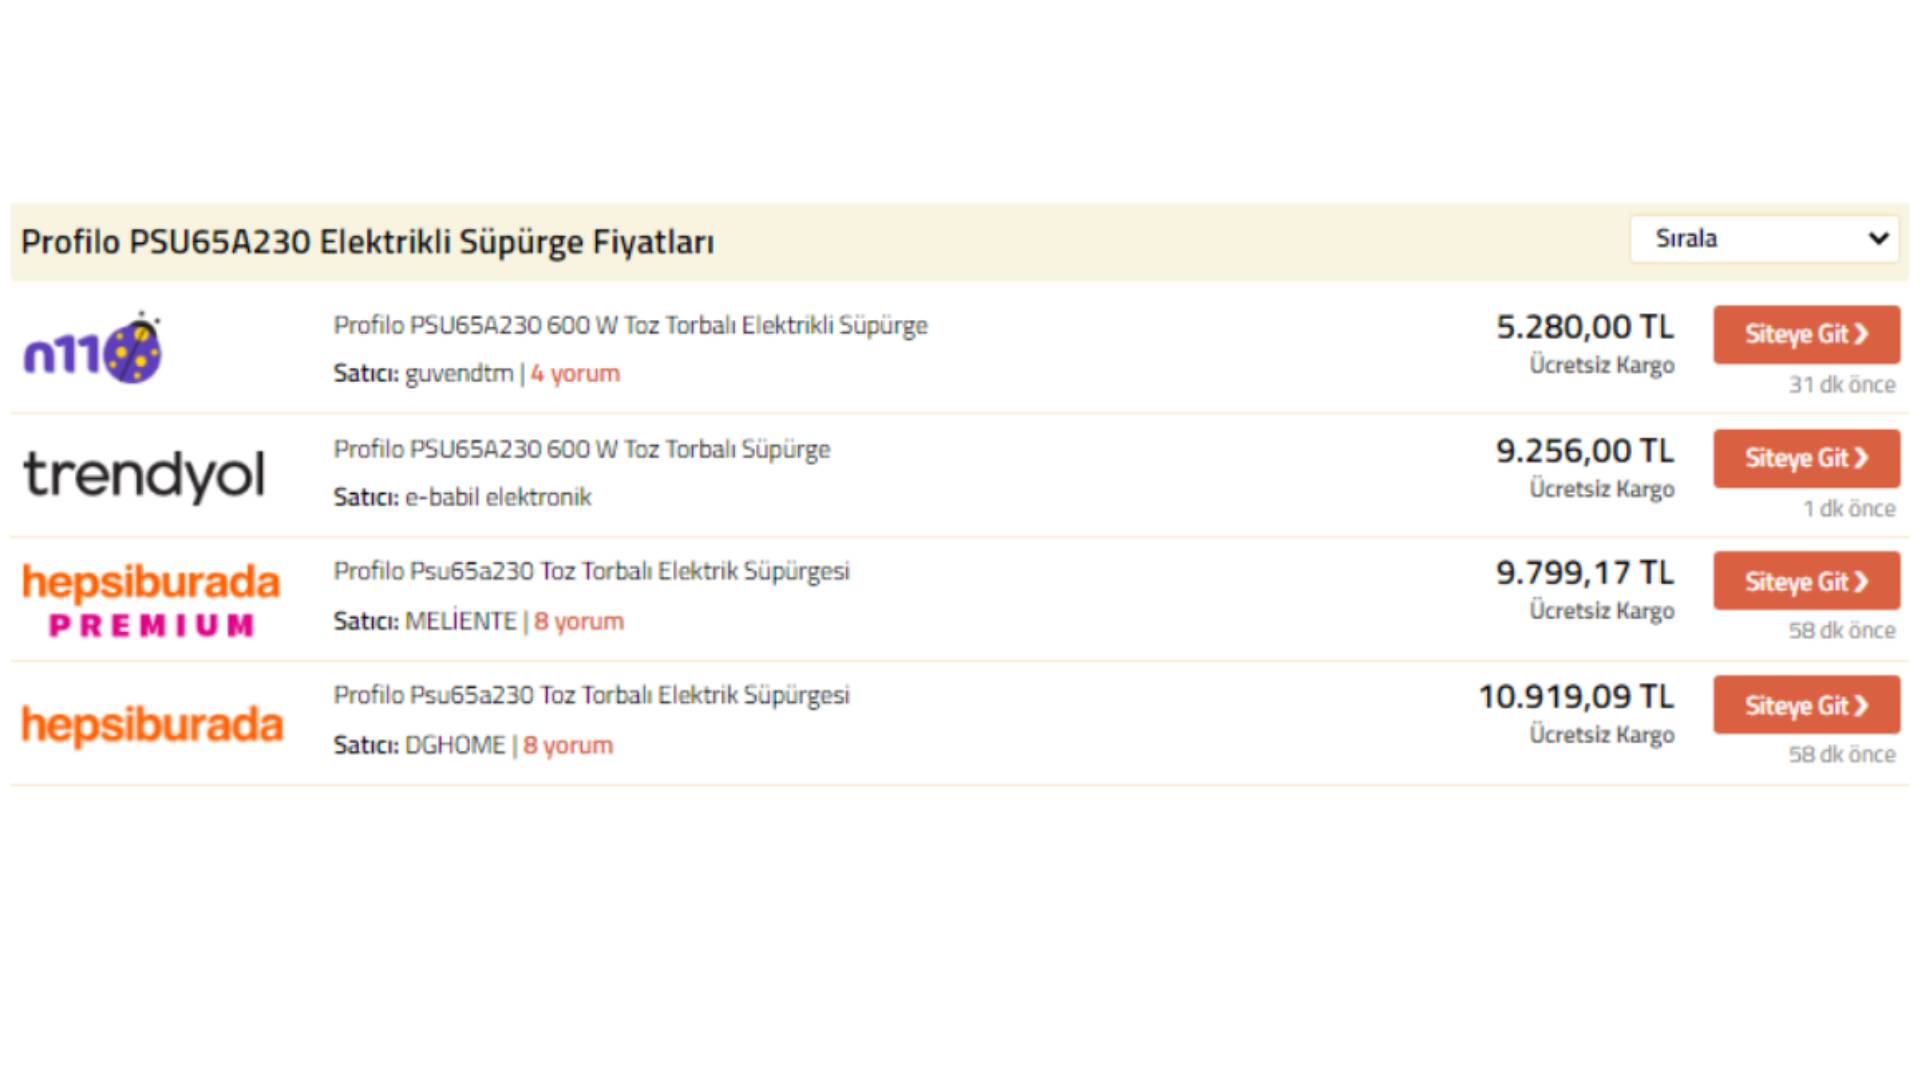Click the trendyol store logo
The height and width of the screenshot is (1080, 1920).
coord(144,475)
